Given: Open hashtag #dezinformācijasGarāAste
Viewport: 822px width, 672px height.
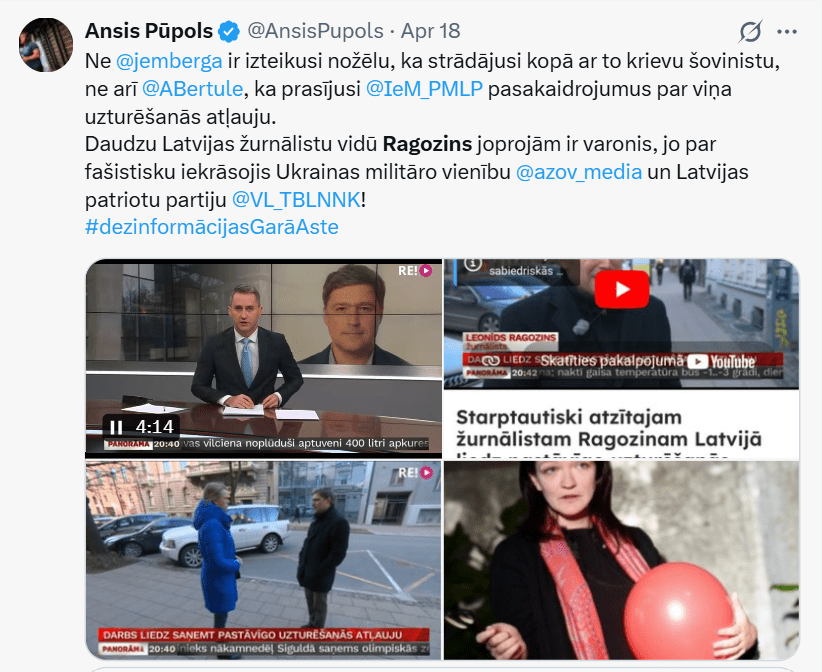Looking at the screenshot, I should coord(212,227).
